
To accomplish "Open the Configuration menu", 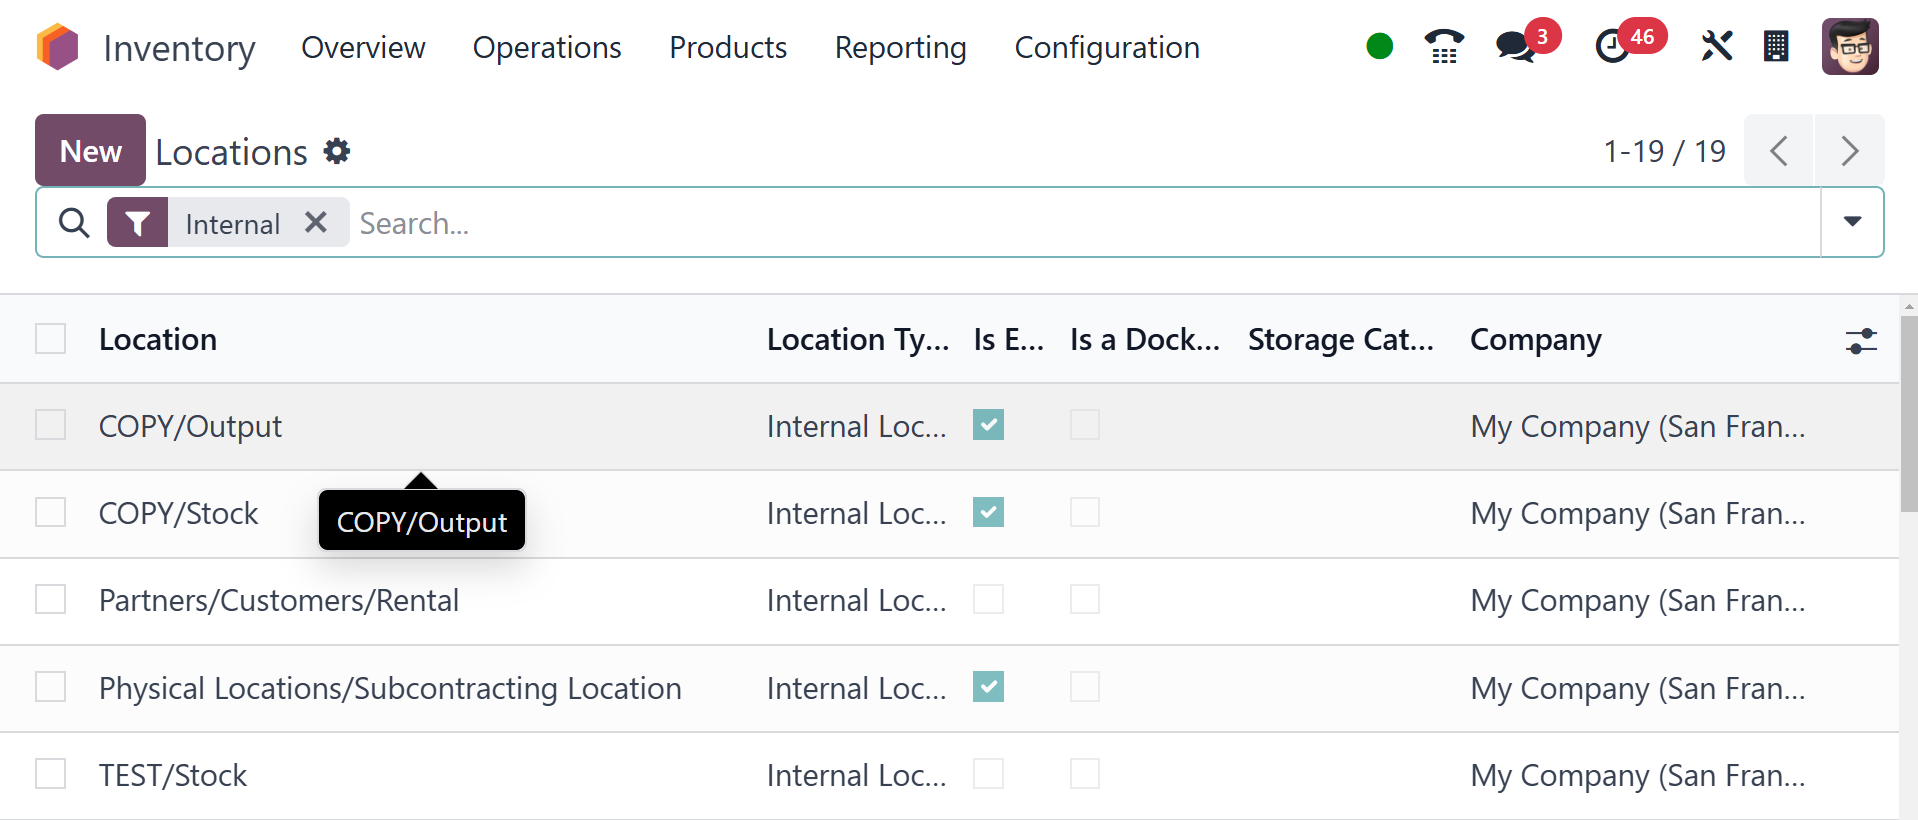I will 1106,47.
